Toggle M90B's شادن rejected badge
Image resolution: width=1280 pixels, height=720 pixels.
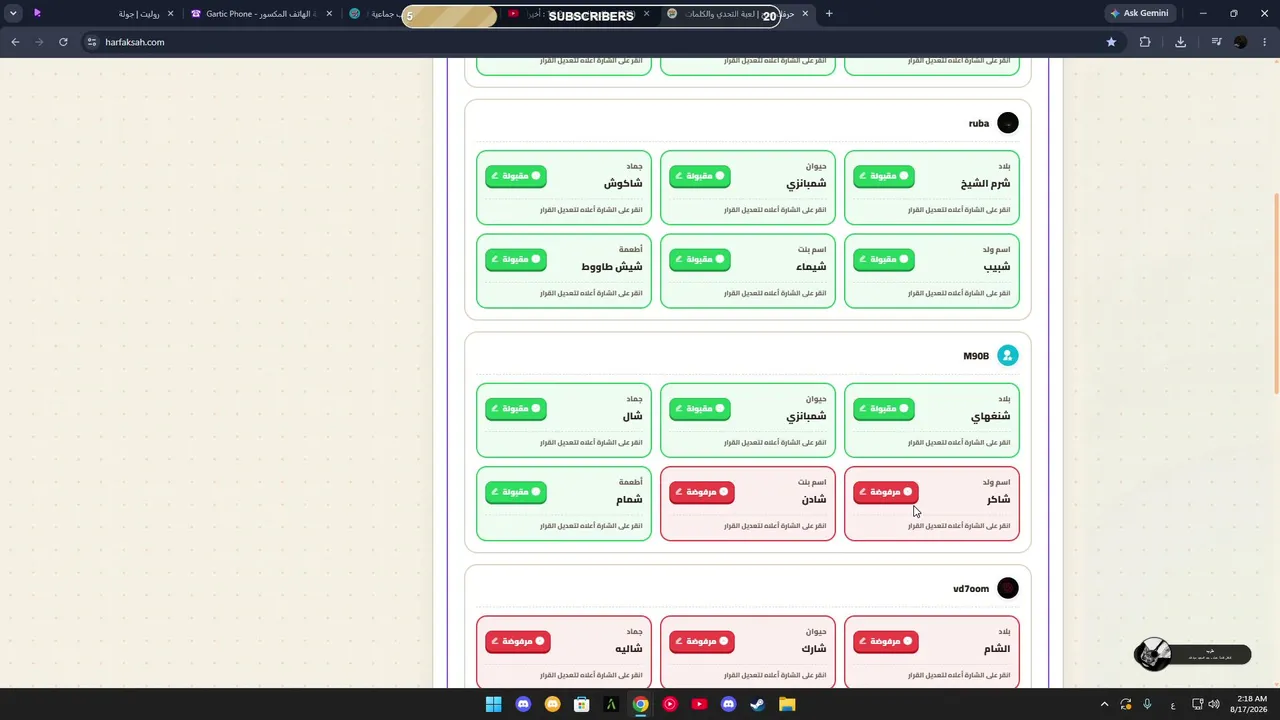[x=702, y=492]
